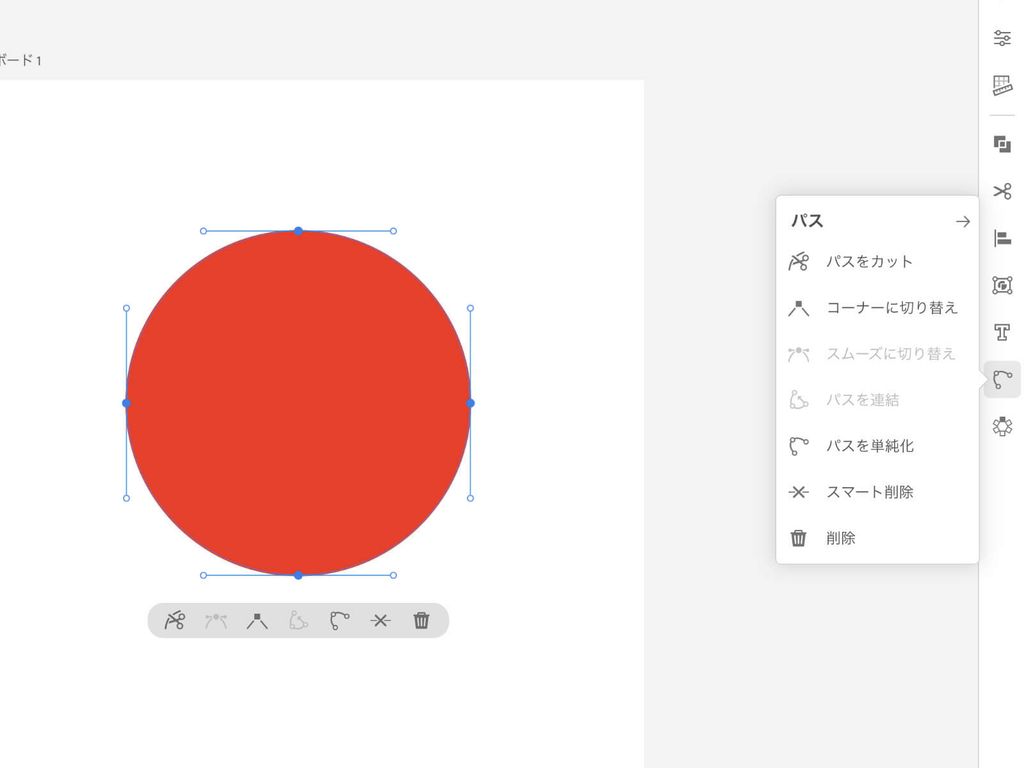Click the パス panel title

coord(807,221)
